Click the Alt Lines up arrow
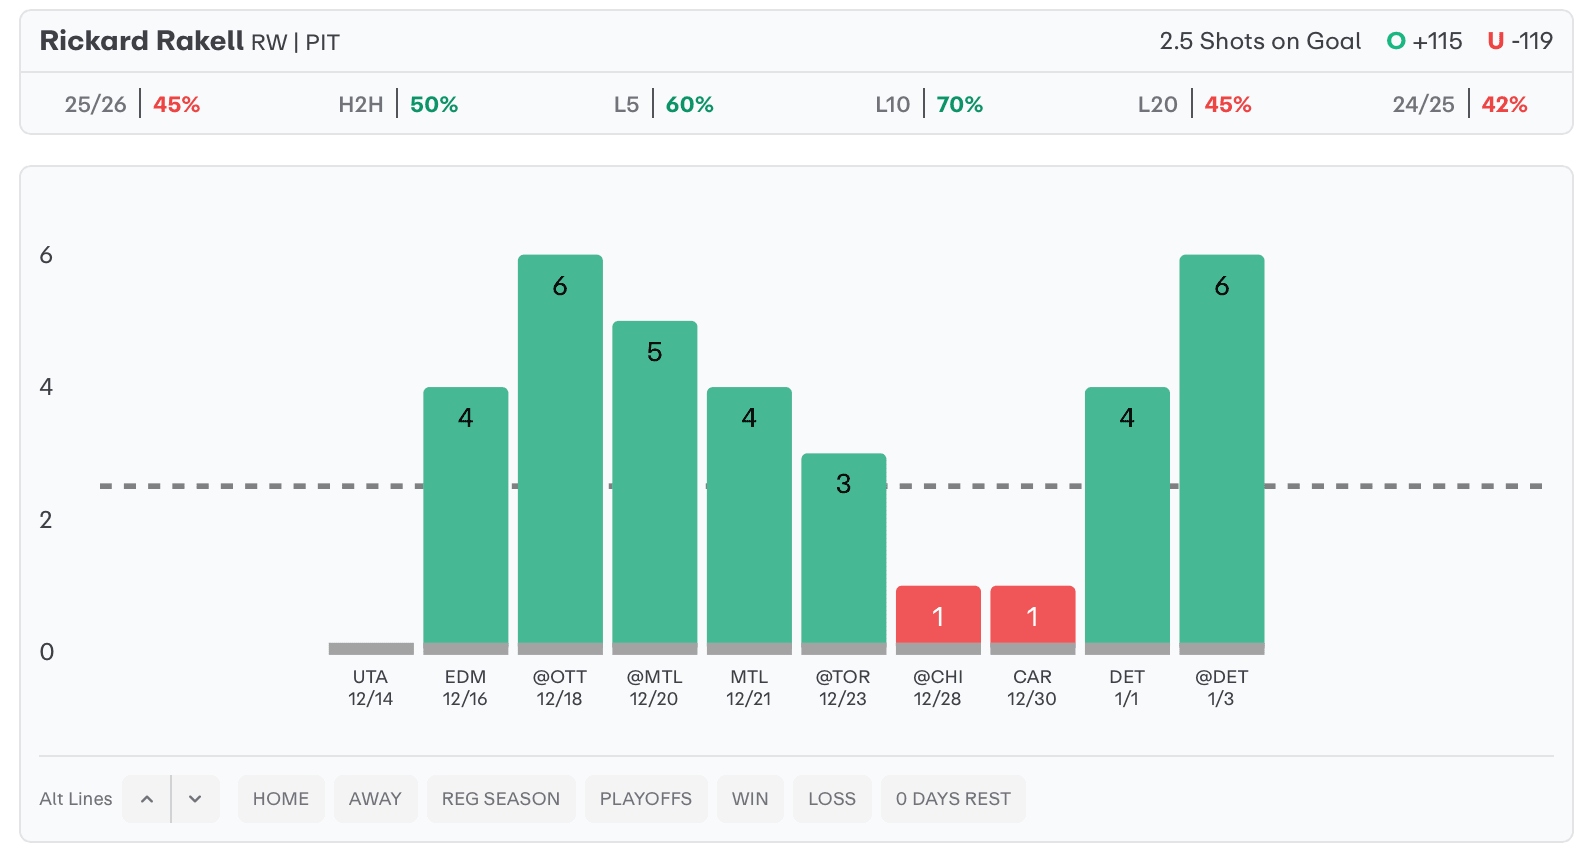This screenshot has width=1588, height=860. point(147,799)
